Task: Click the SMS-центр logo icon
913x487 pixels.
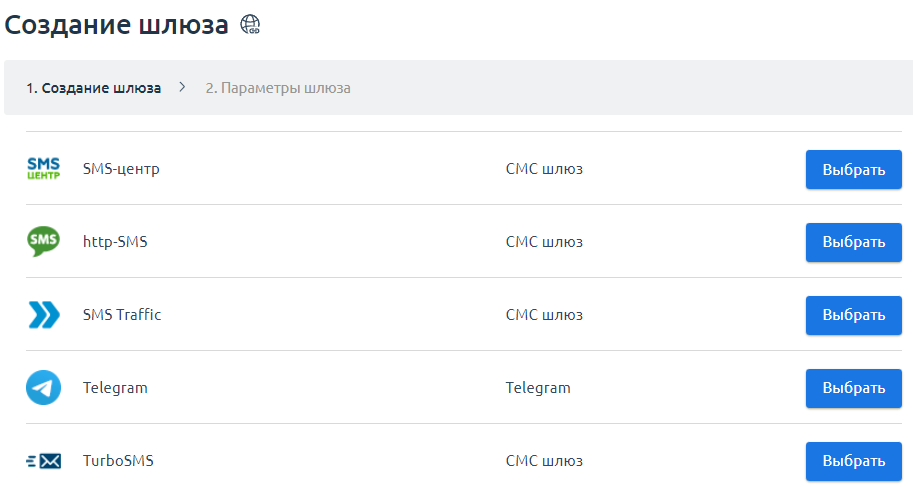Action: click(x=43, y=169)
